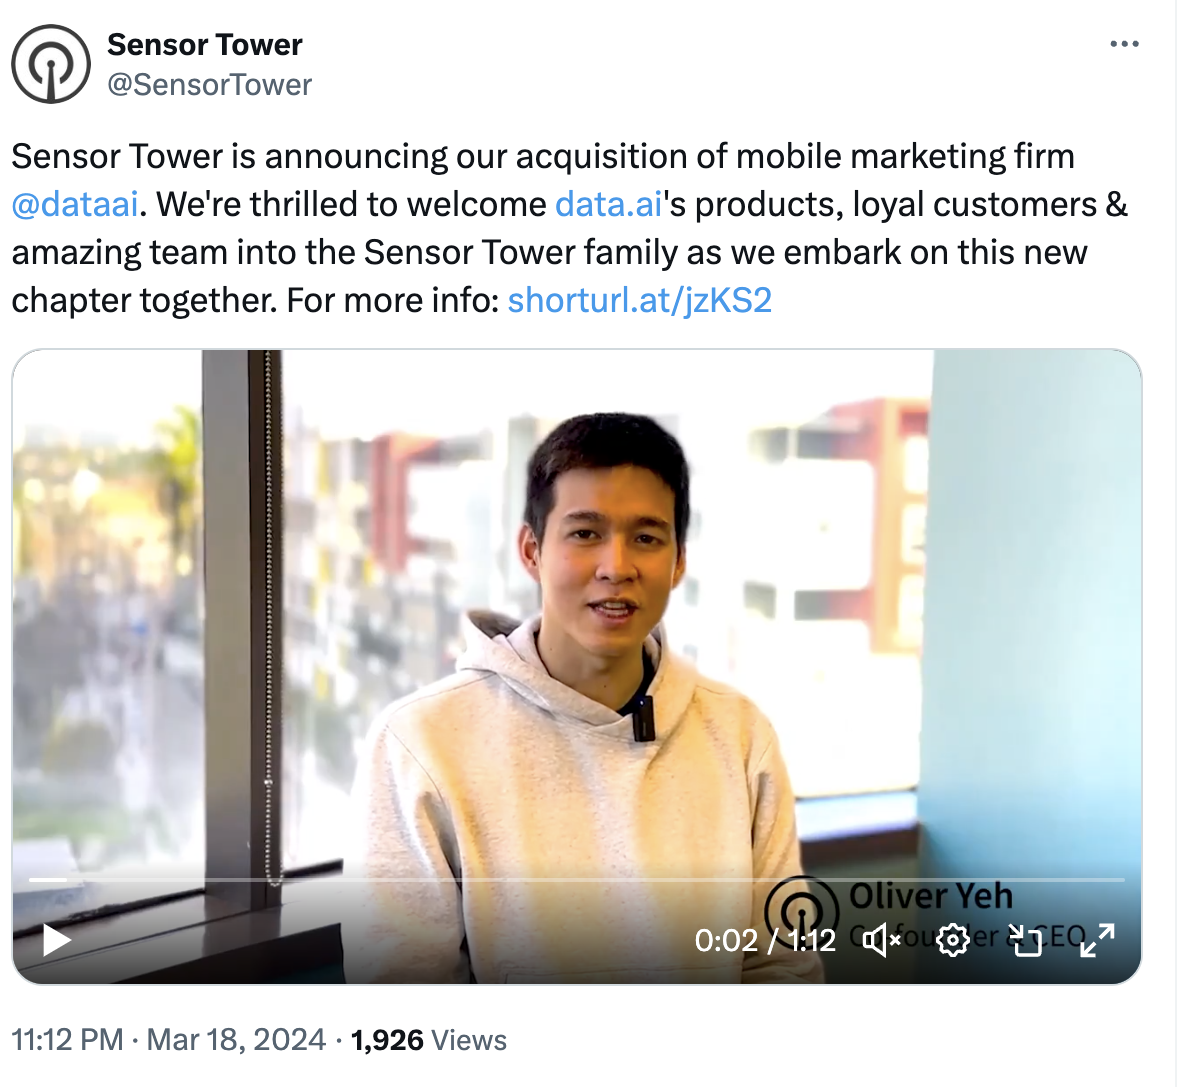Click the Oliver Yeh name caption
This screenshot has height=1087, width=1178.
[x=931, y=896]
